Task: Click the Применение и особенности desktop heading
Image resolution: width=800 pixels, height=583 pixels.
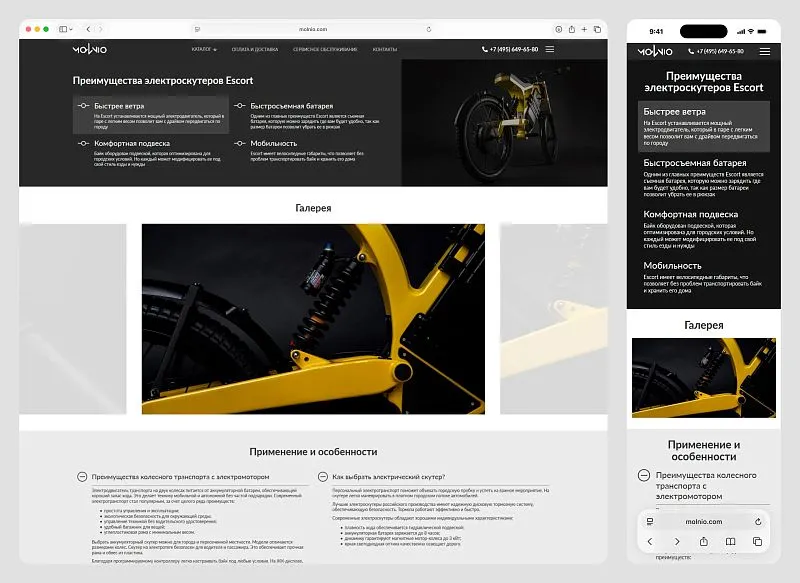Action: click(x=313, y=452)
